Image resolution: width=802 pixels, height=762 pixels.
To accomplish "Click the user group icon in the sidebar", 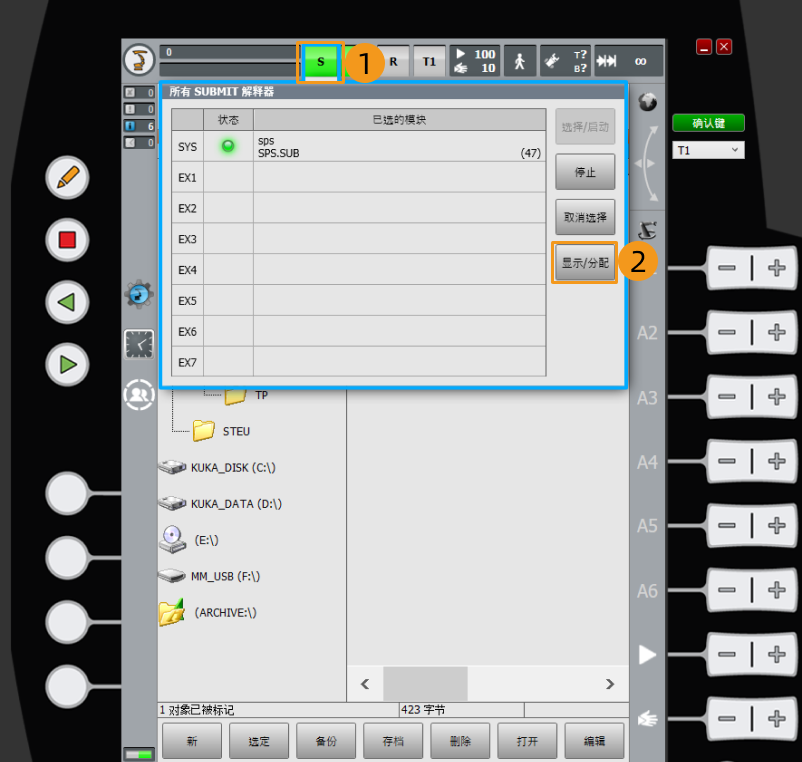I will (x=139, y=394).
